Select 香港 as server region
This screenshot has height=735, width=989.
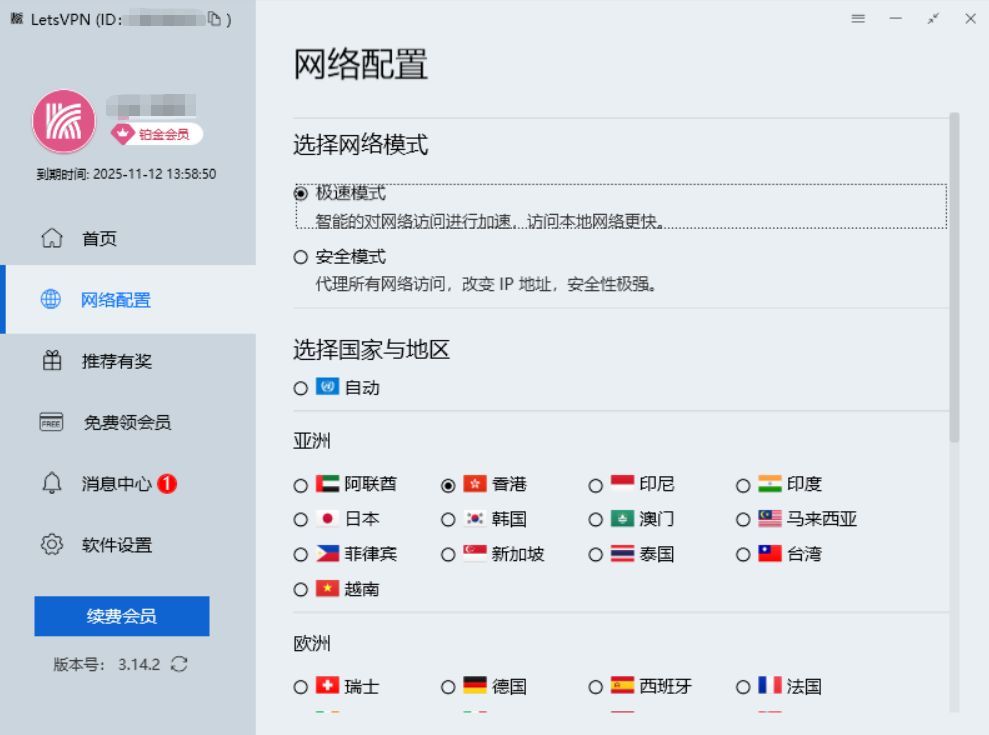point(447,484)
